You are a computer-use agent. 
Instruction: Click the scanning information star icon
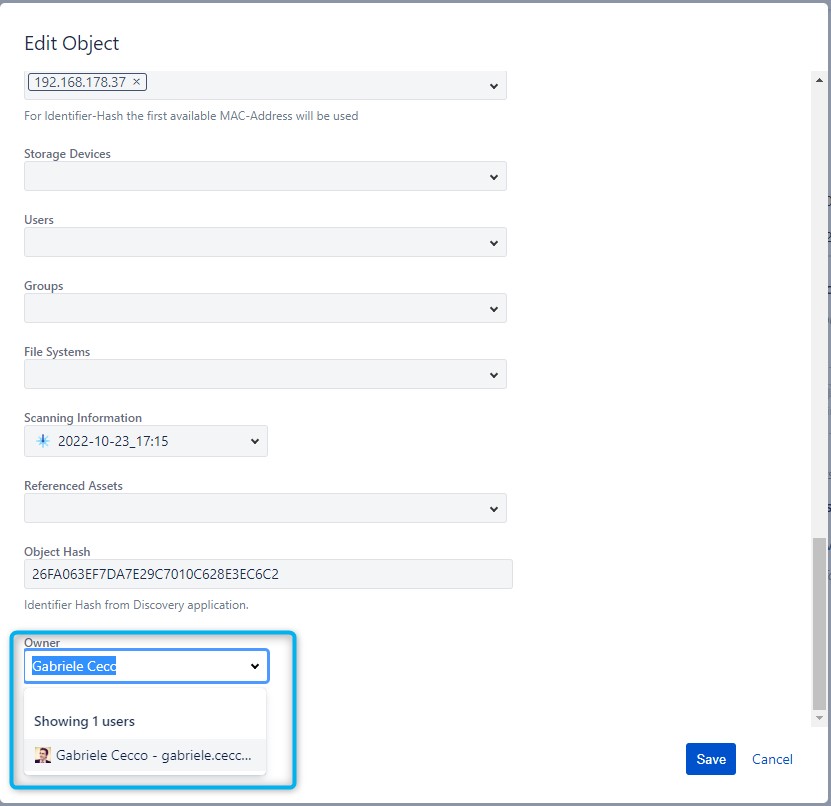42,441
